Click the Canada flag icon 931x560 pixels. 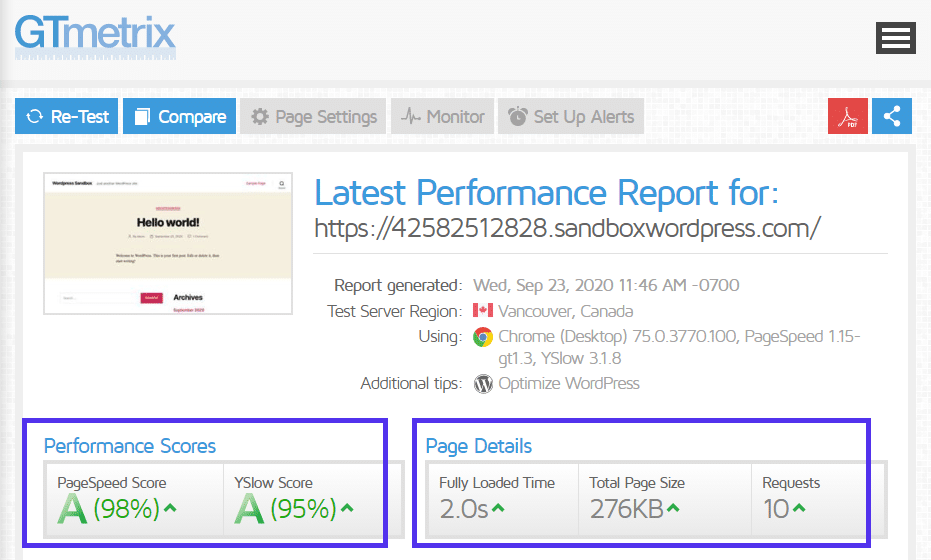pos(483,311)
